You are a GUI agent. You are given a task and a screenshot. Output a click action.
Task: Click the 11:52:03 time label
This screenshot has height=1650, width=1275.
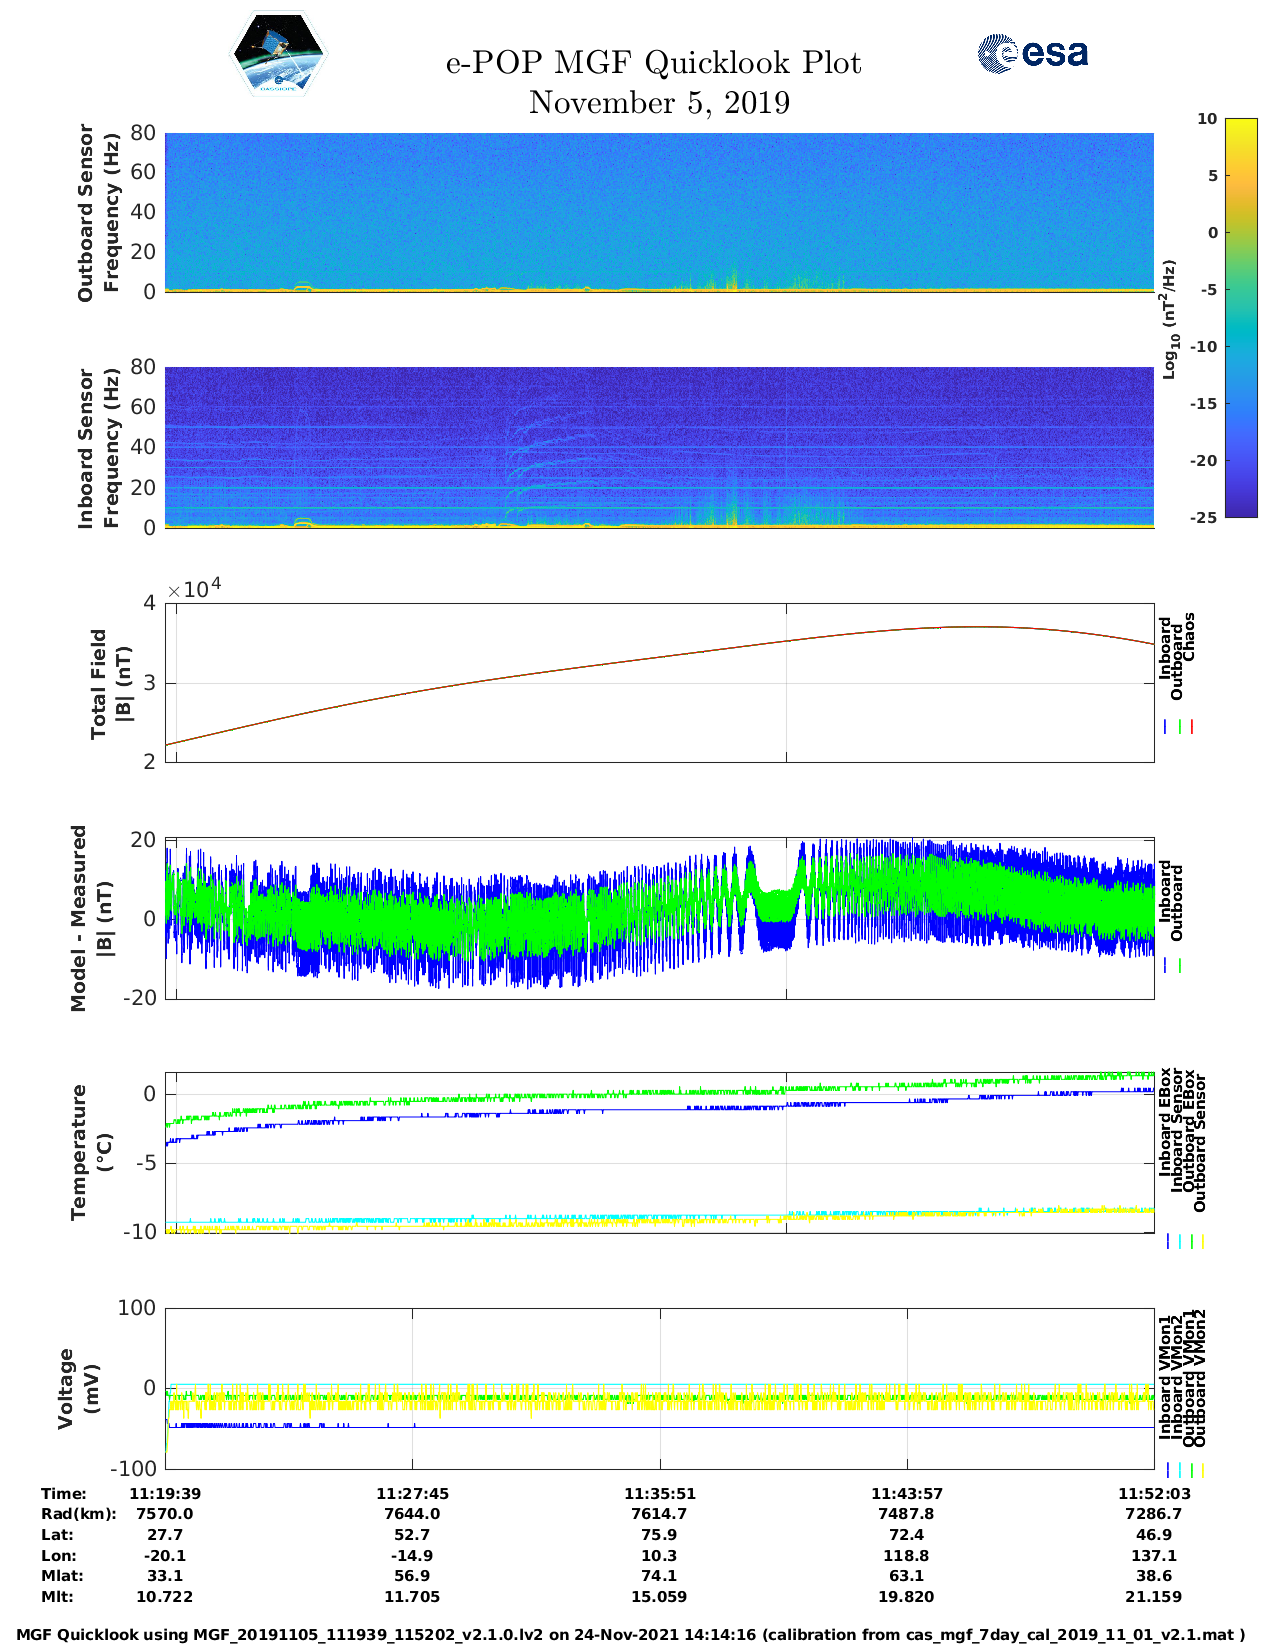click(1153, 1493)
